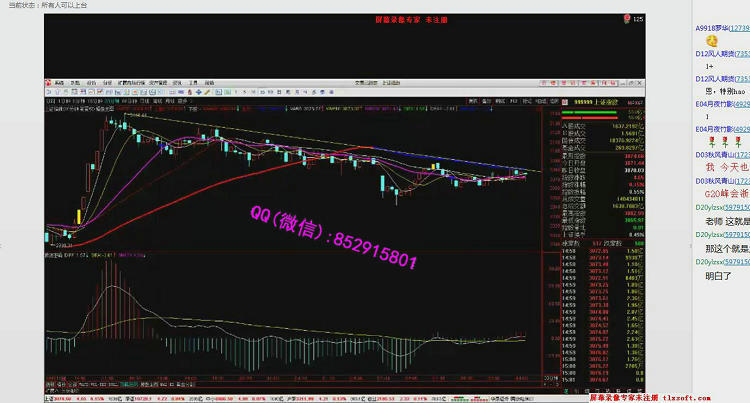Click the yellow highlighted candlestick on the chart
The width and height of the screenshot is (750, 403).
78,214
